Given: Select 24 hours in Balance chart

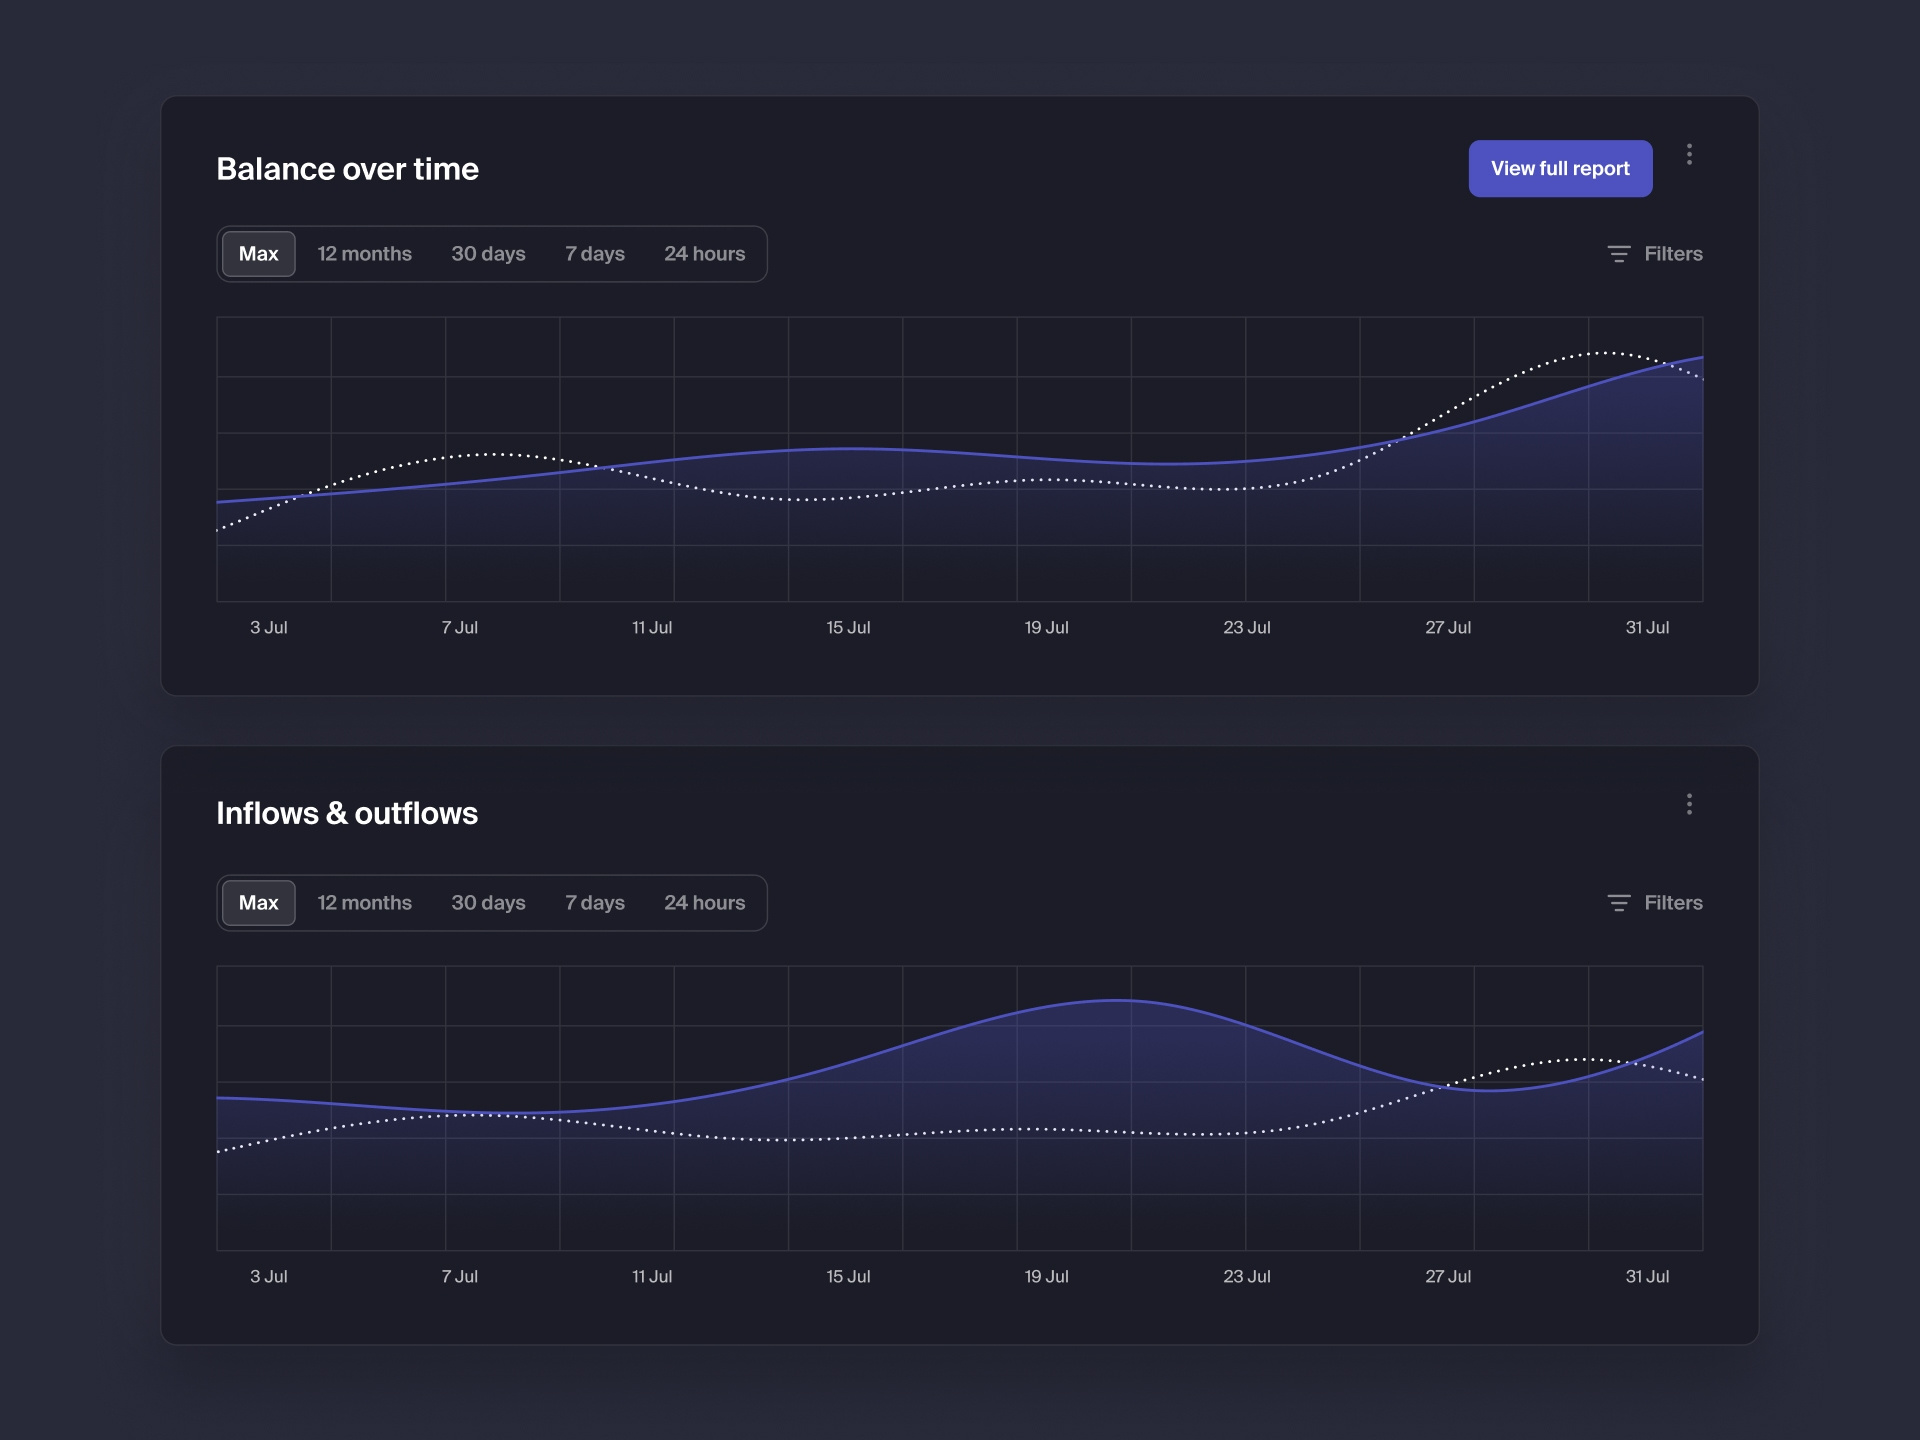Looking at the screenshot, I should tap(704, 254).
